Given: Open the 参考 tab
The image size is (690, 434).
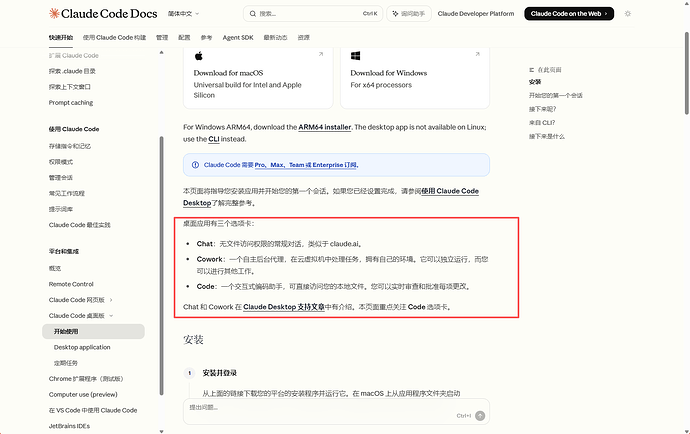Looking at the screenshot, I should pyautogui.click(x=206, y=37).
